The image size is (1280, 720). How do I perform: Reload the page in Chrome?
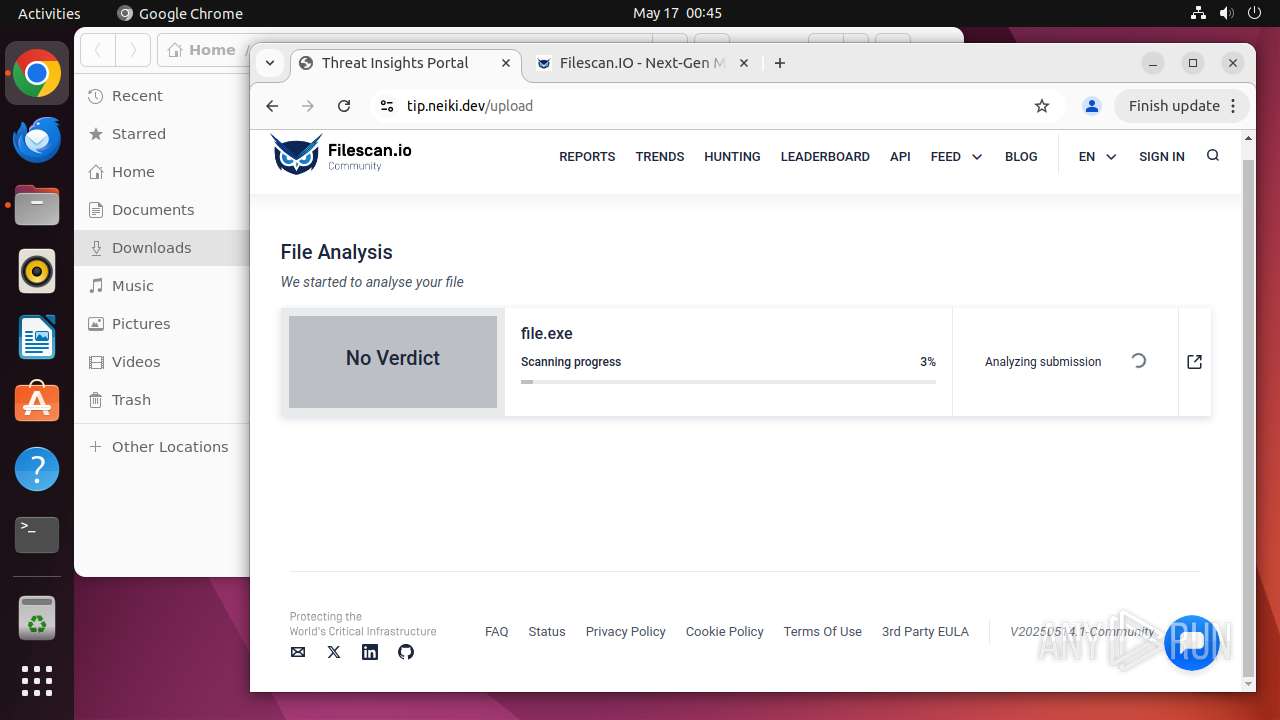coord(344,106)
